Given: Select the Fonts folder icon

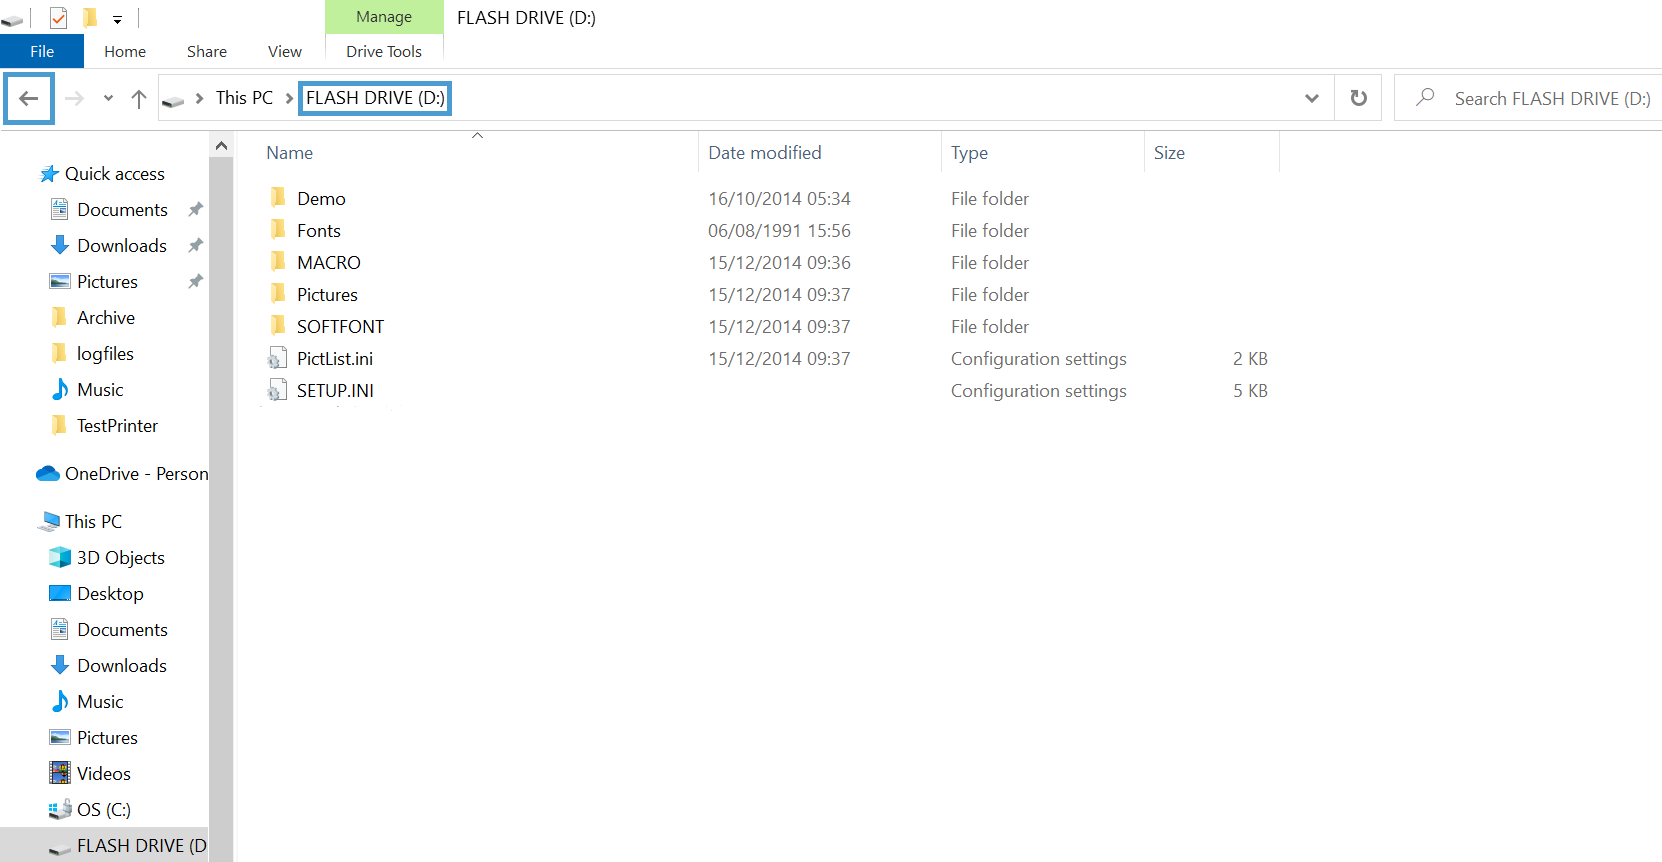Looking at the screenshot, I should [x=278, y=229].
